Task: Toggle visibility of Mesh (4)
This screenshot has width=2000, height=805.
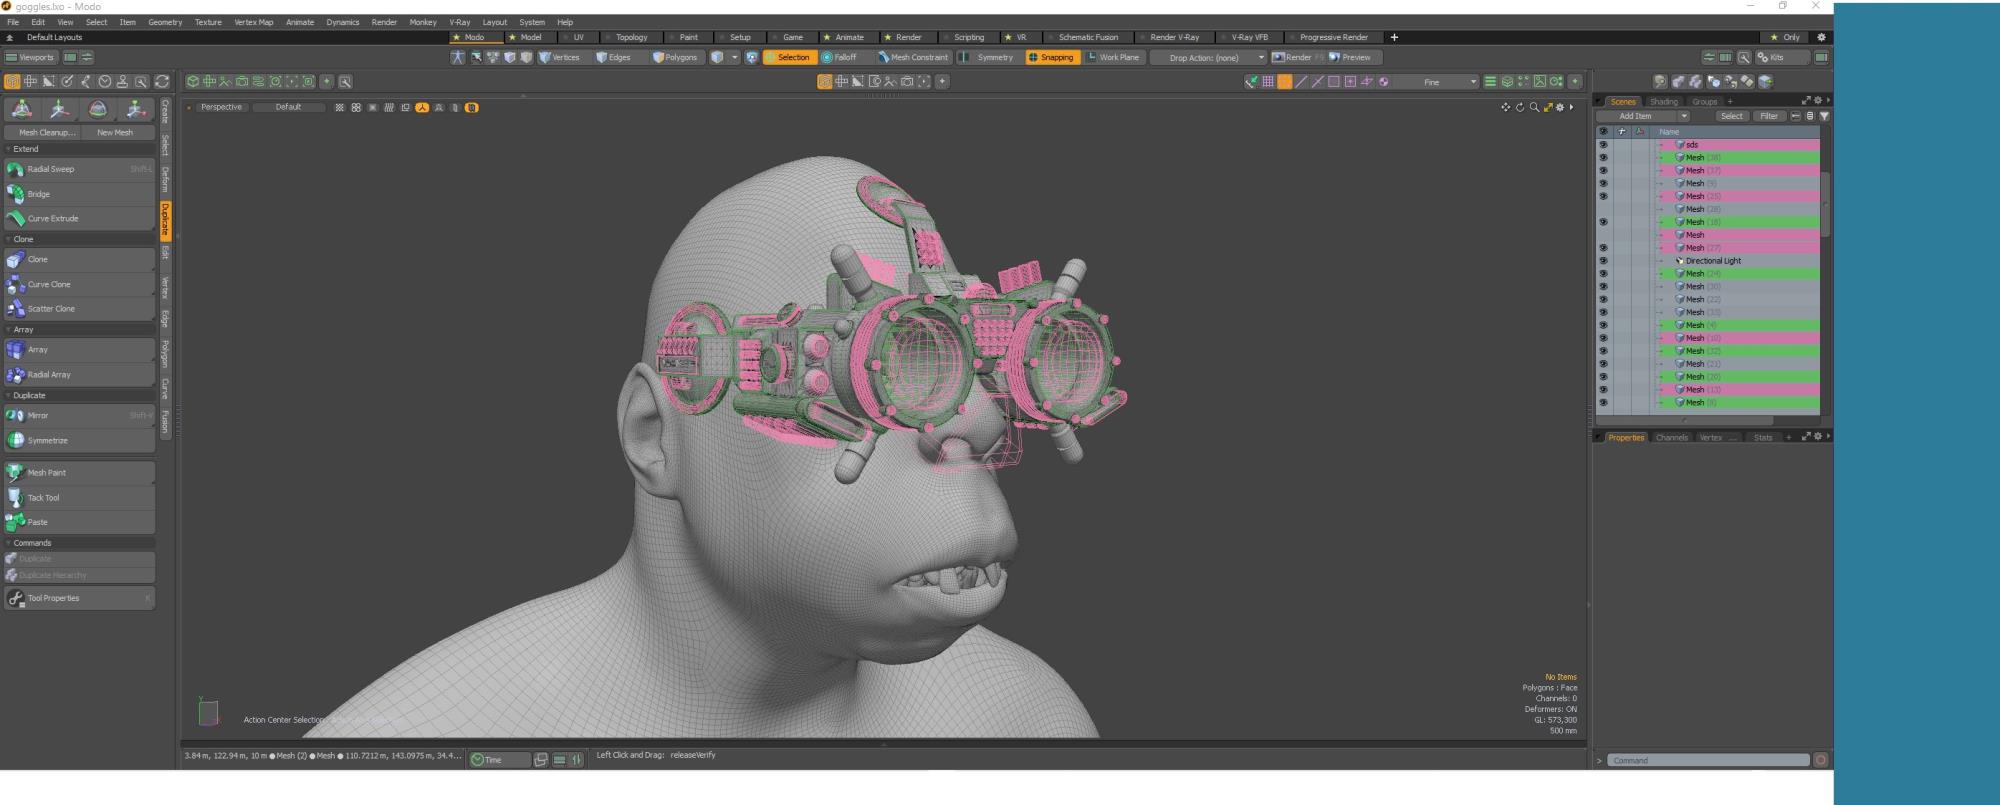Action: pyautogui.click(x=1603, y=325)
